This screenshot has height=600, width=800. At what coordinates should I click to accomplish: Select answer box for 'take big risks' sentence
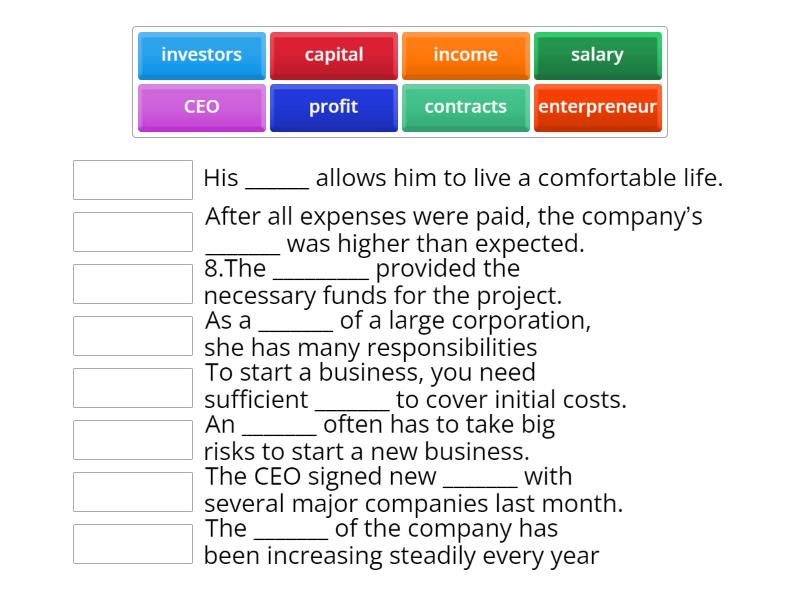(x=133, y=440)
